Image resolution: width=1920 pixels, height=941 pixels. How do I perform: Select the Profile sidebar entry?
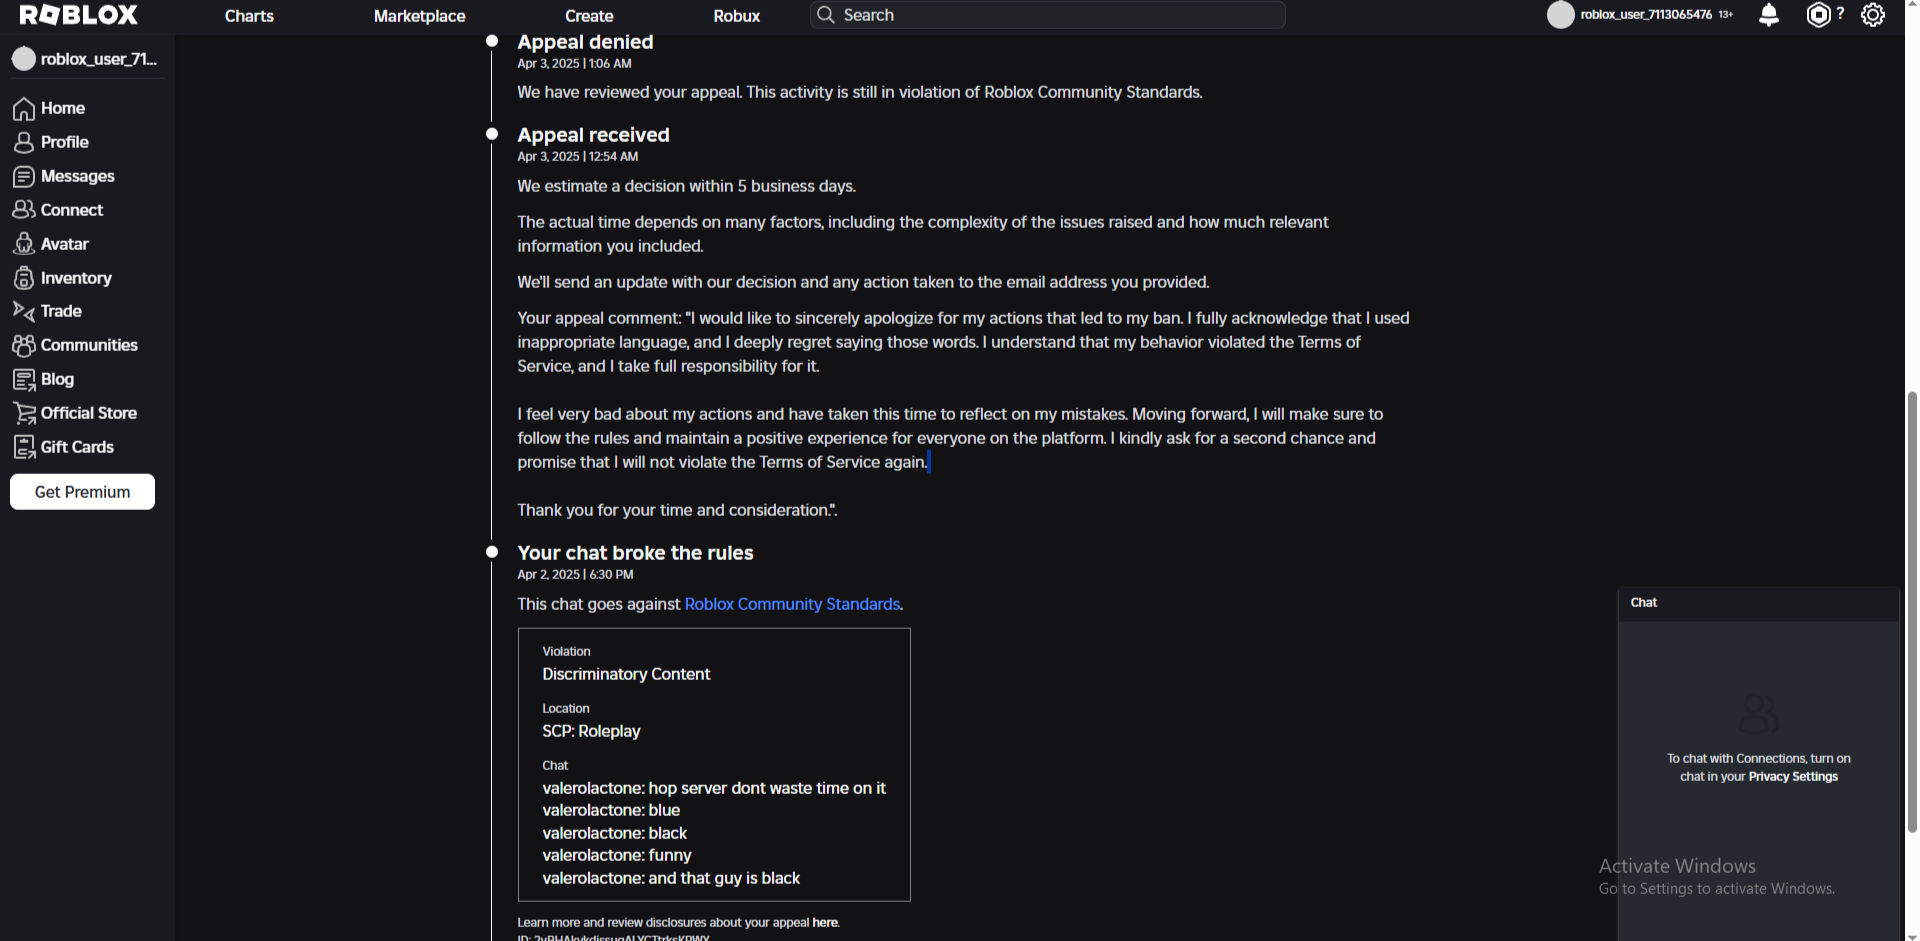coord(24,142)
